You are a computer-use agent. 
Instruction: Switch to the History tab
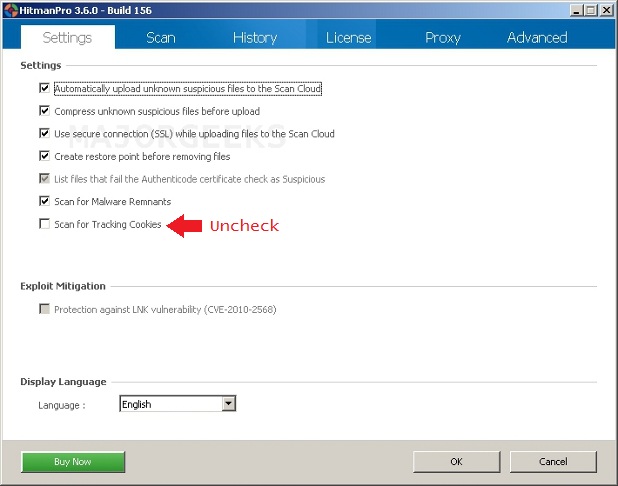coord(255,37)
